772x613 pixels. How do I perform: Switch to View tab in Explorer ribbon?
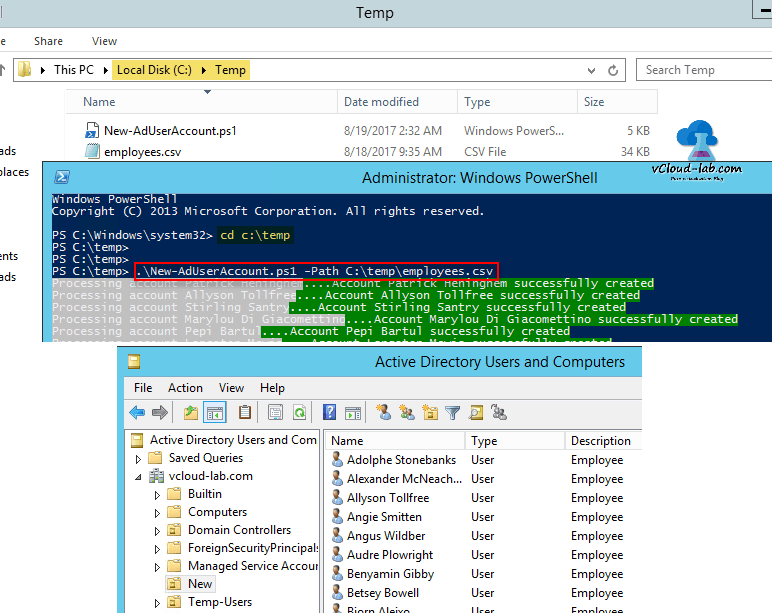(x=104, y=41)
